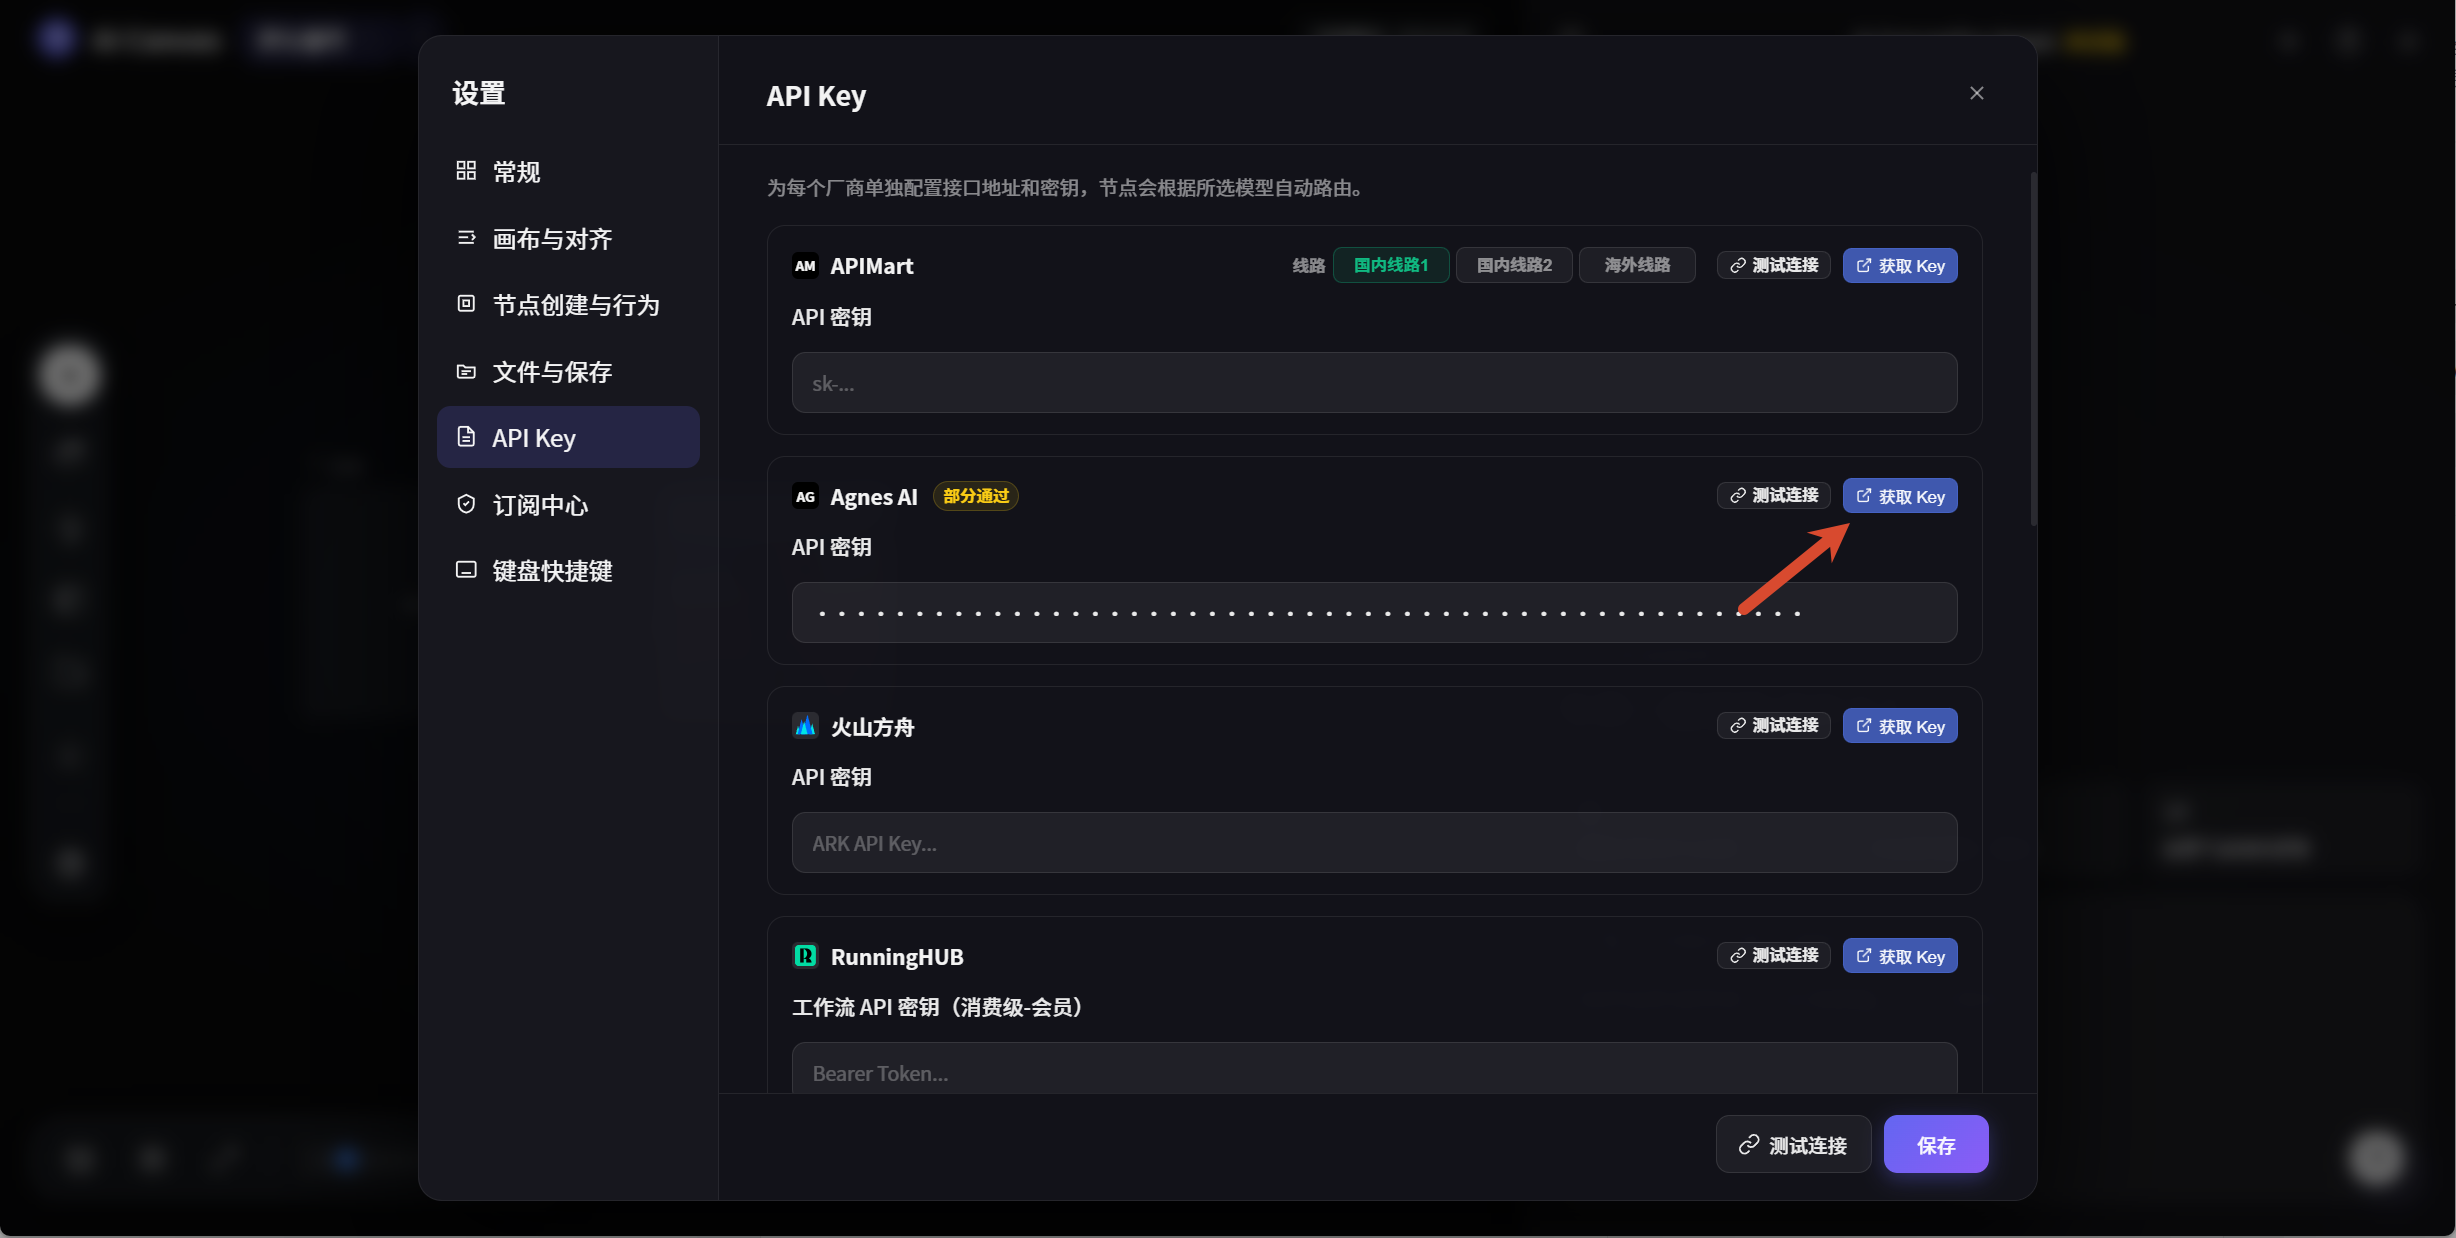Test connection for APIMart
Screen dimensions: 2456x1238
1774,265
